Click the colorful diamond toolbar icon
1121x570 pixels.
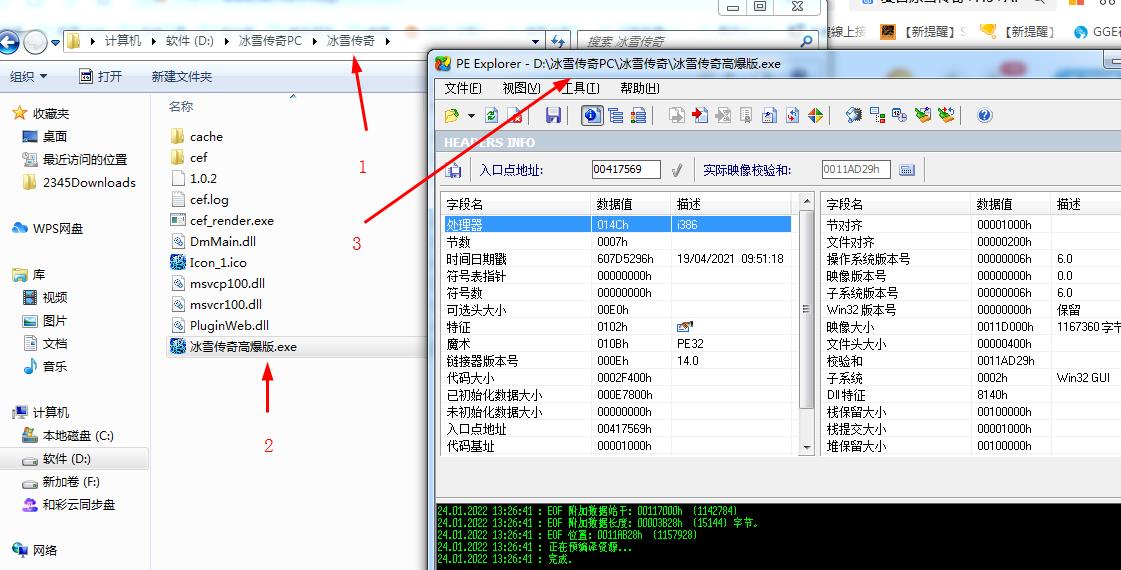point(815,116)
